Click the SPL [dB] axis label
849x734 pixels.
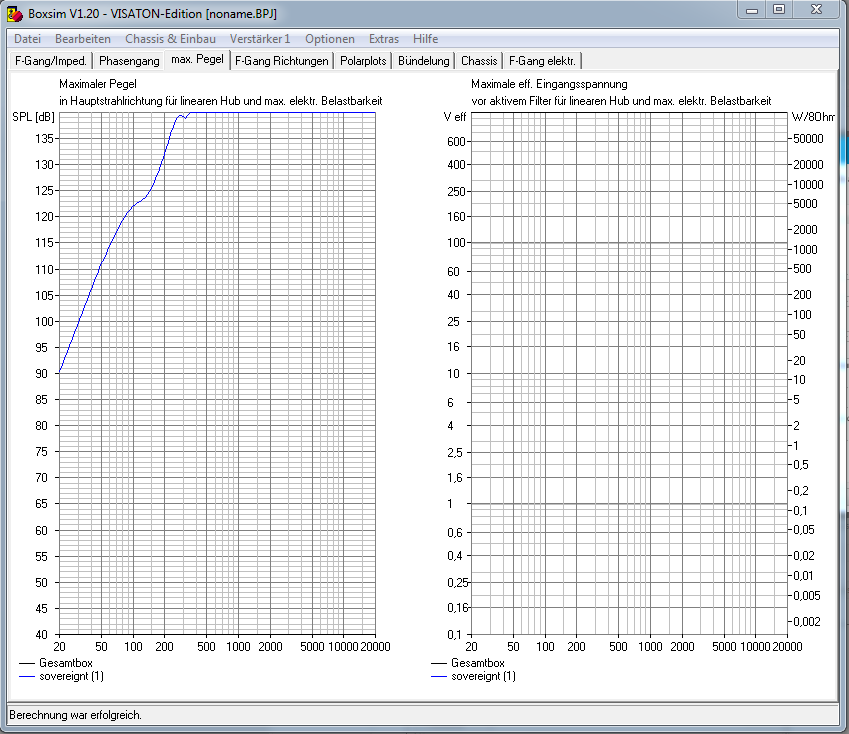(34, 117)
